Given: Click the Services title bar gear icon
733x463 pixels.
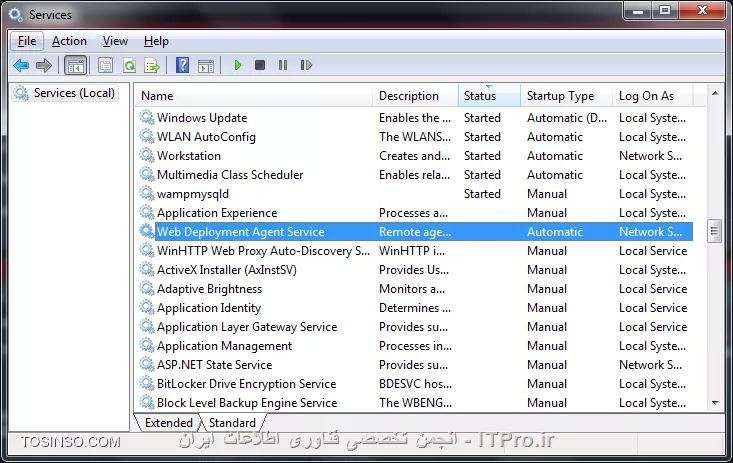Looking at the screenshot, I should [x=15, y=14].
